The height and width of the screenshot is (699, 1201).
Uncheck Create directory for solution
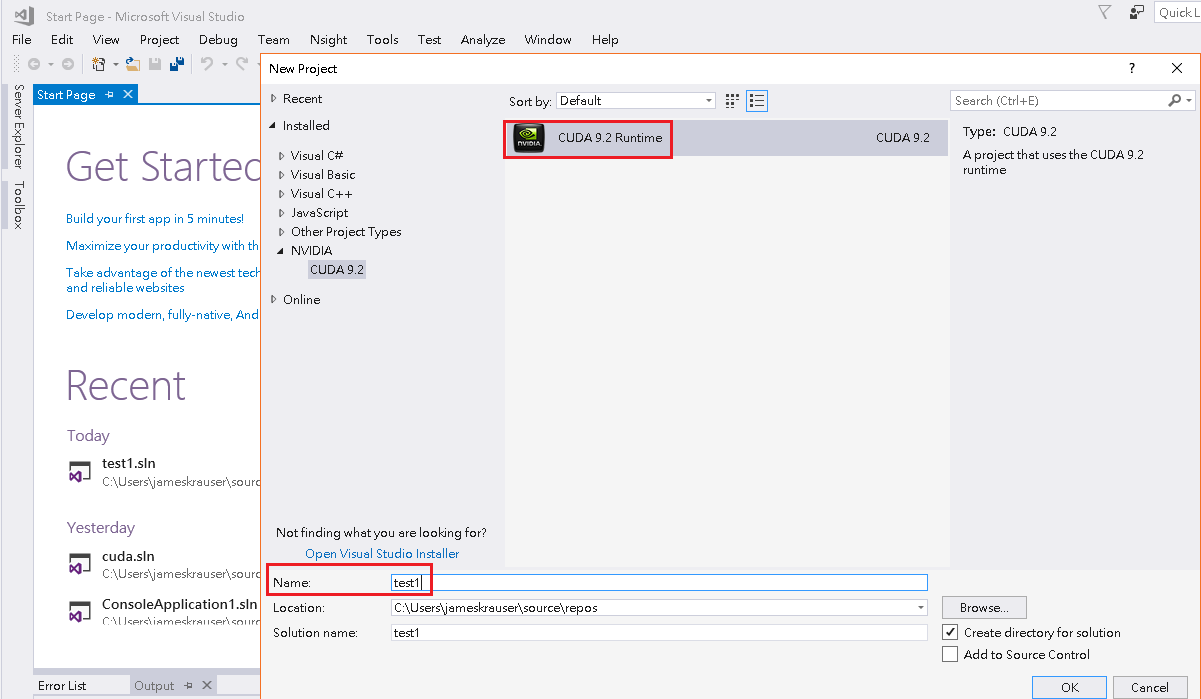point(950,632)
